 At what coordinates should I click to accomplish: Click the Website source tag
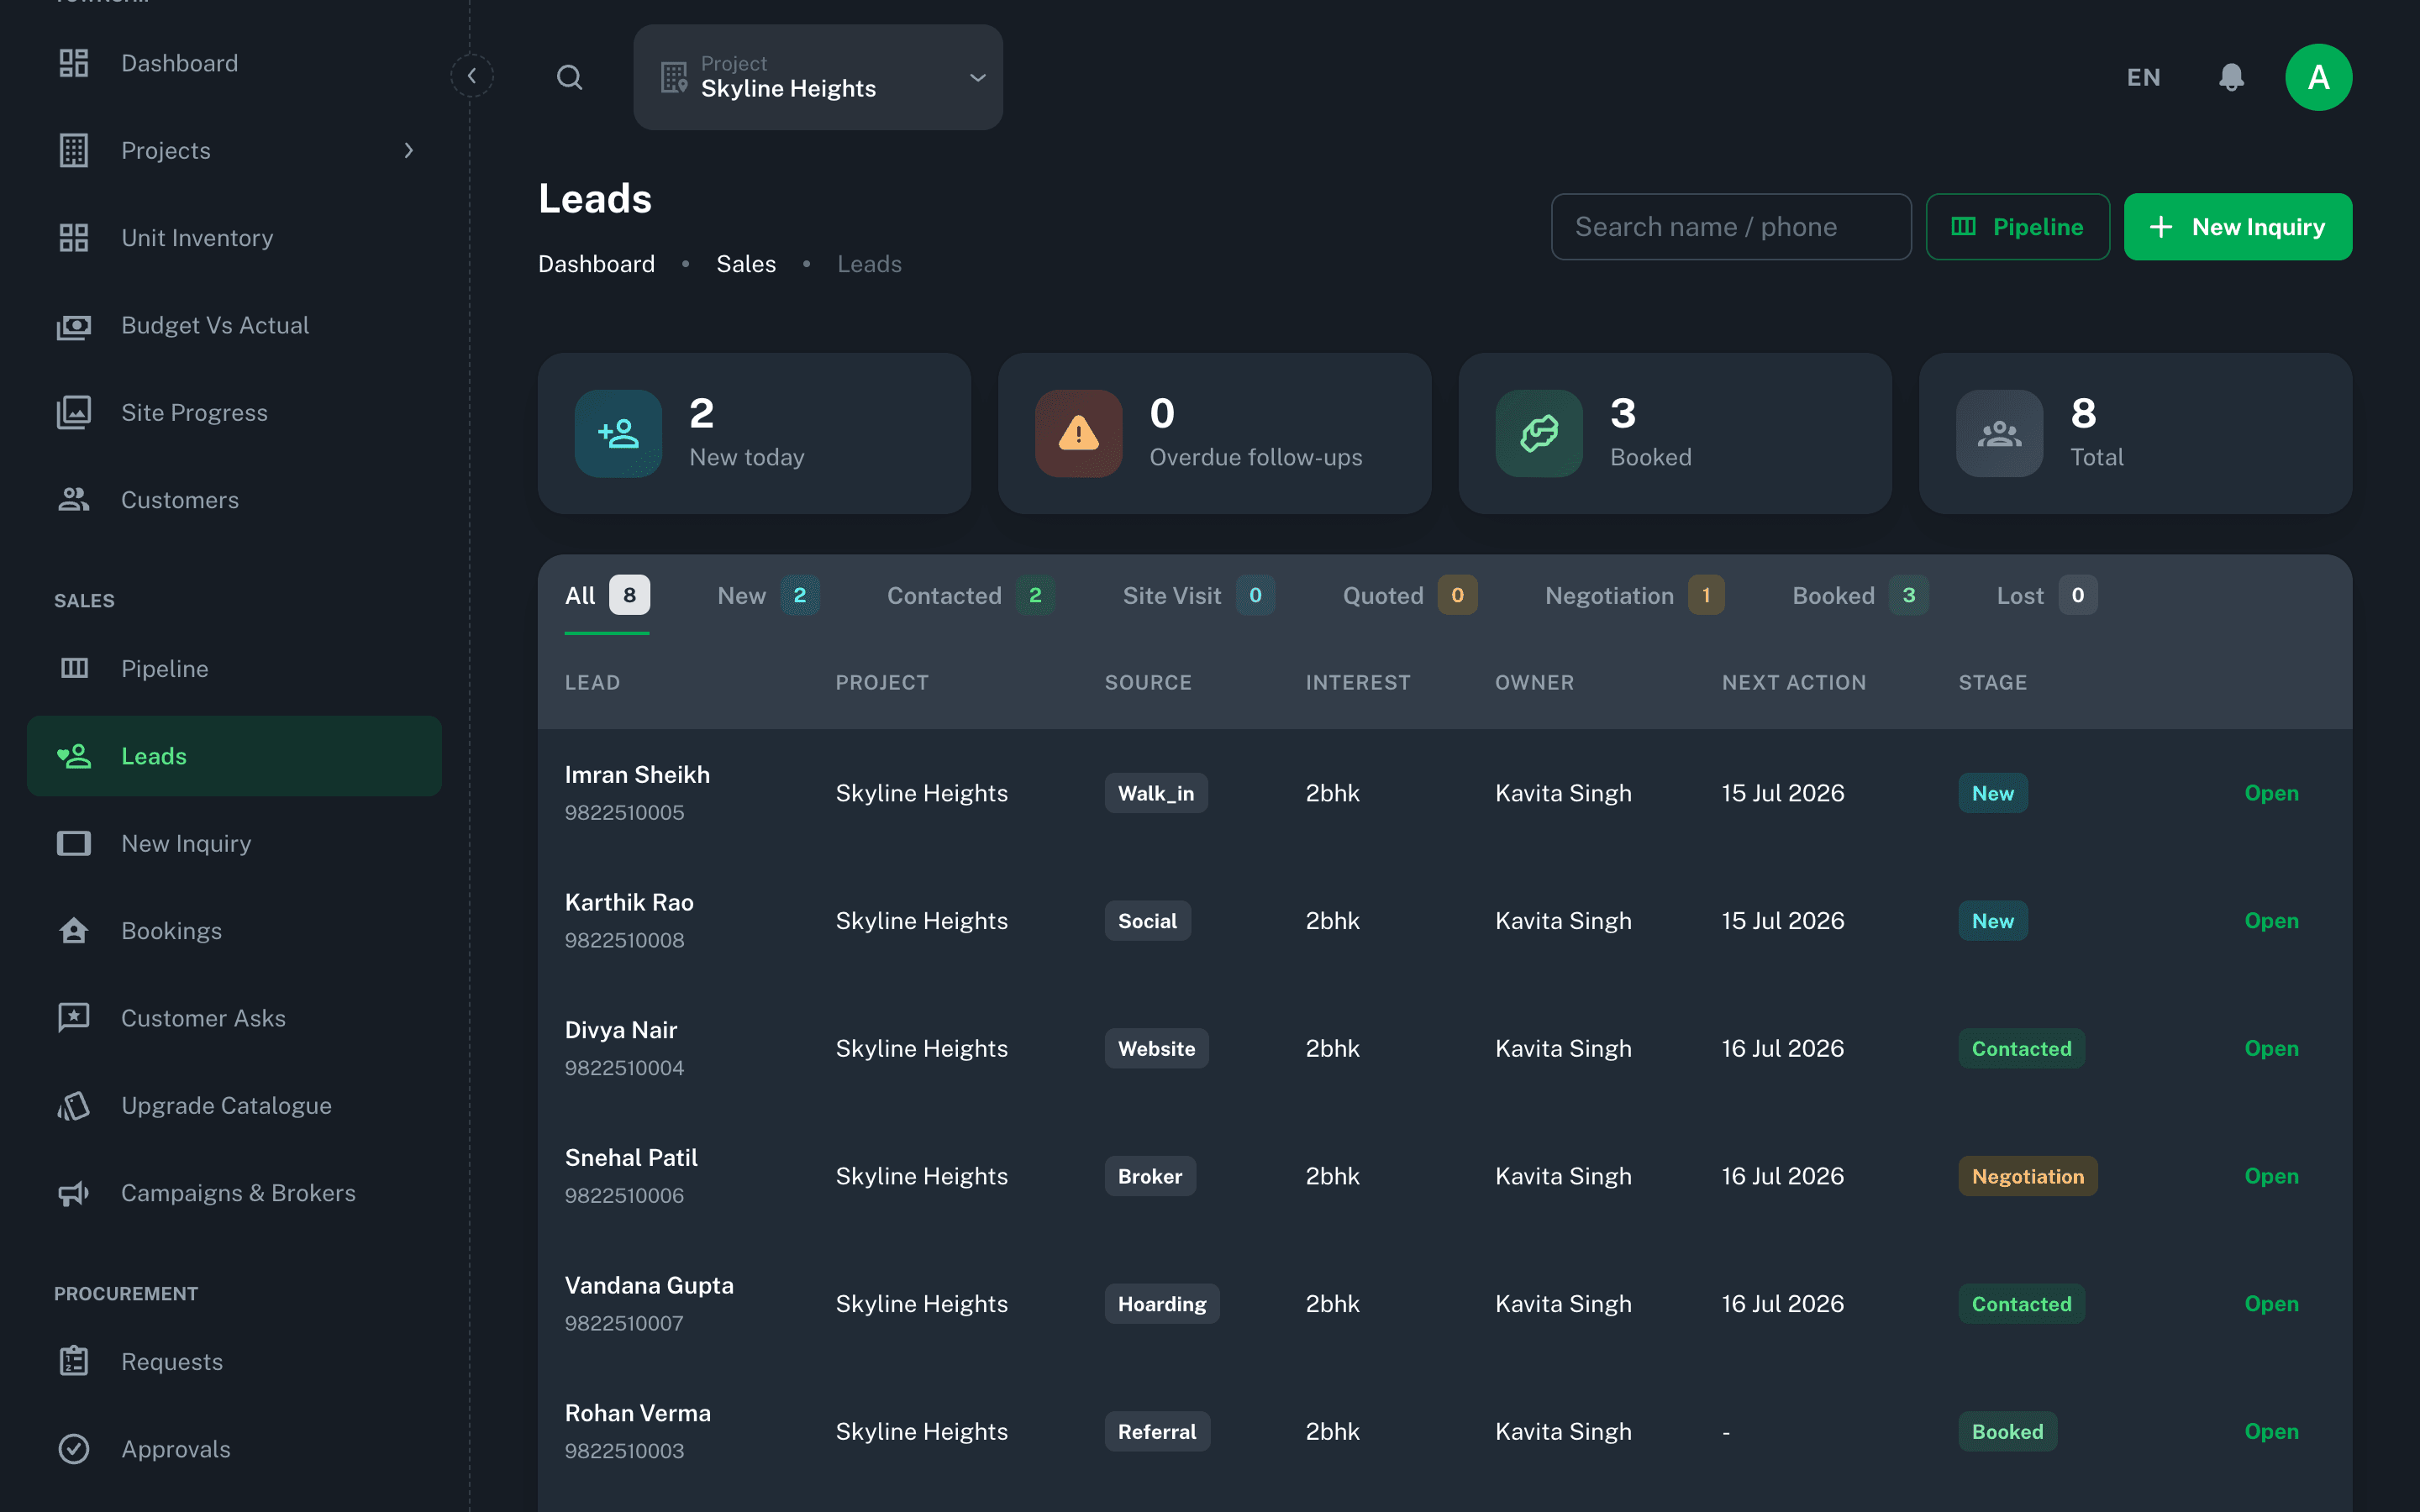1157,1049
